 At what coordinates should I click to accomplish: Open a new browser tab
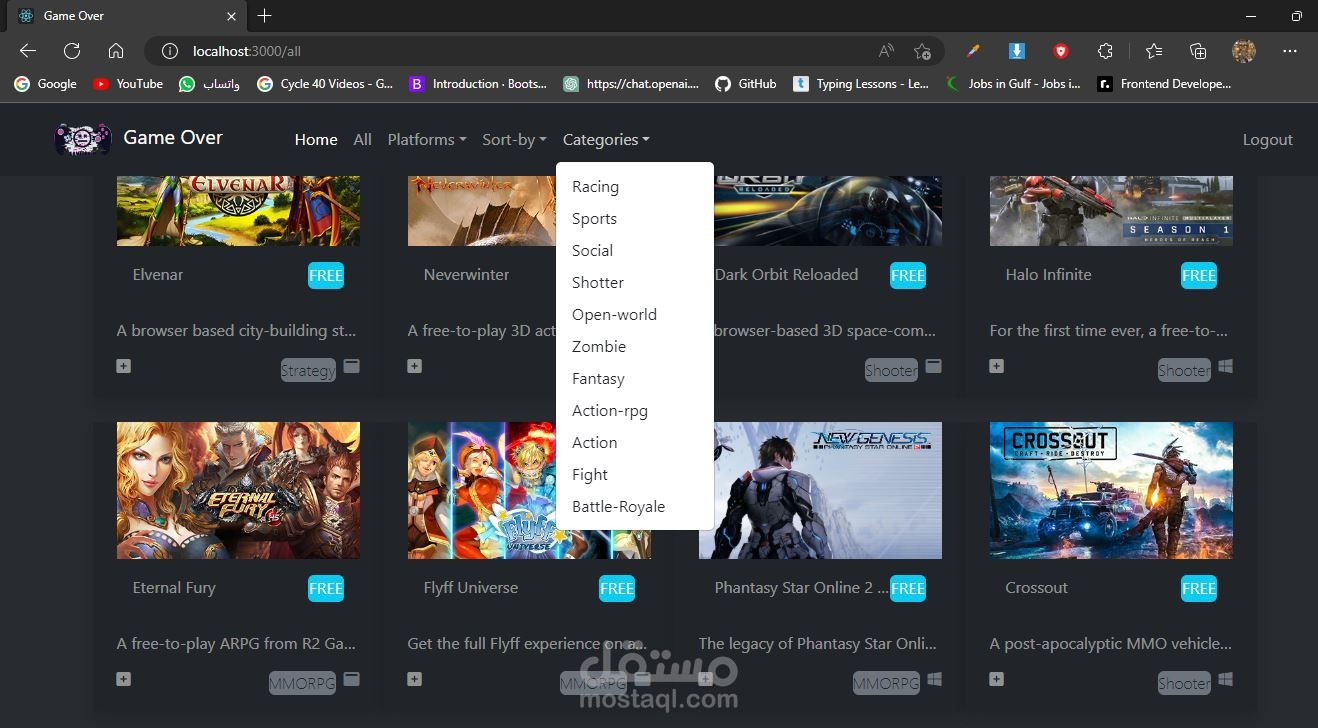point(264,16)
